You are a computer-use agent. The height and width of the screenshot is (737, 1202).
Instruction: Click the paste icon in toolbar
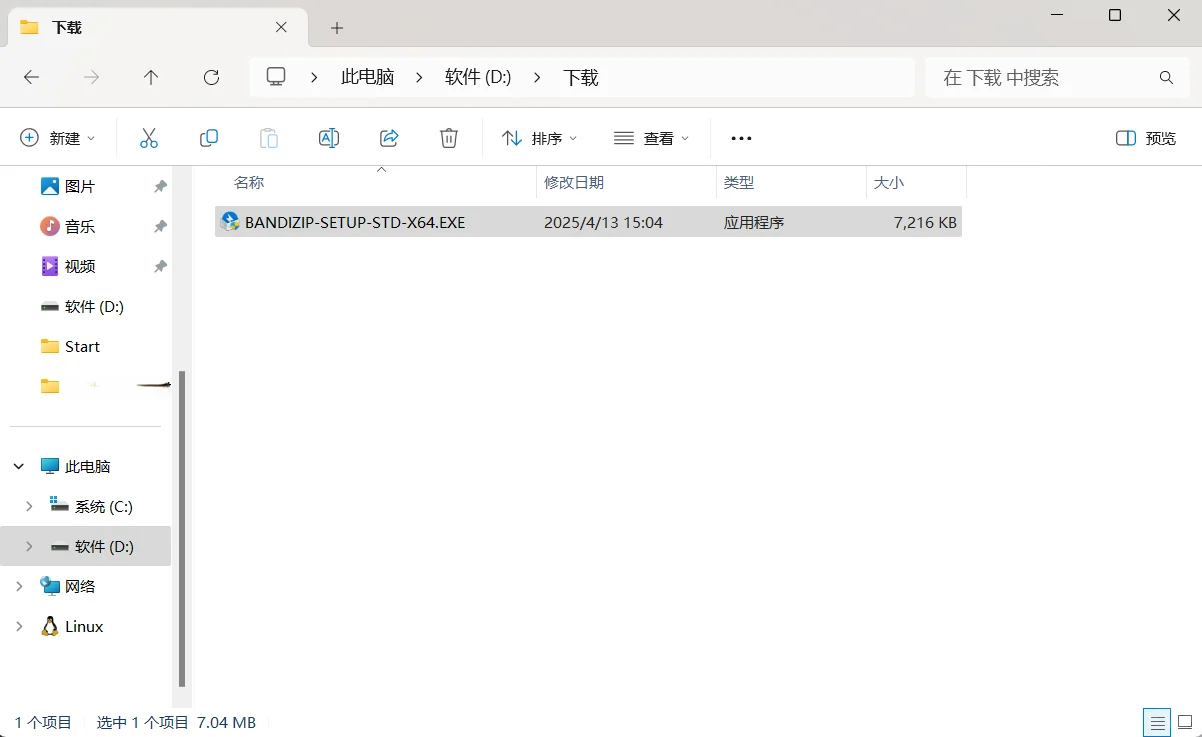coord(269,137)
